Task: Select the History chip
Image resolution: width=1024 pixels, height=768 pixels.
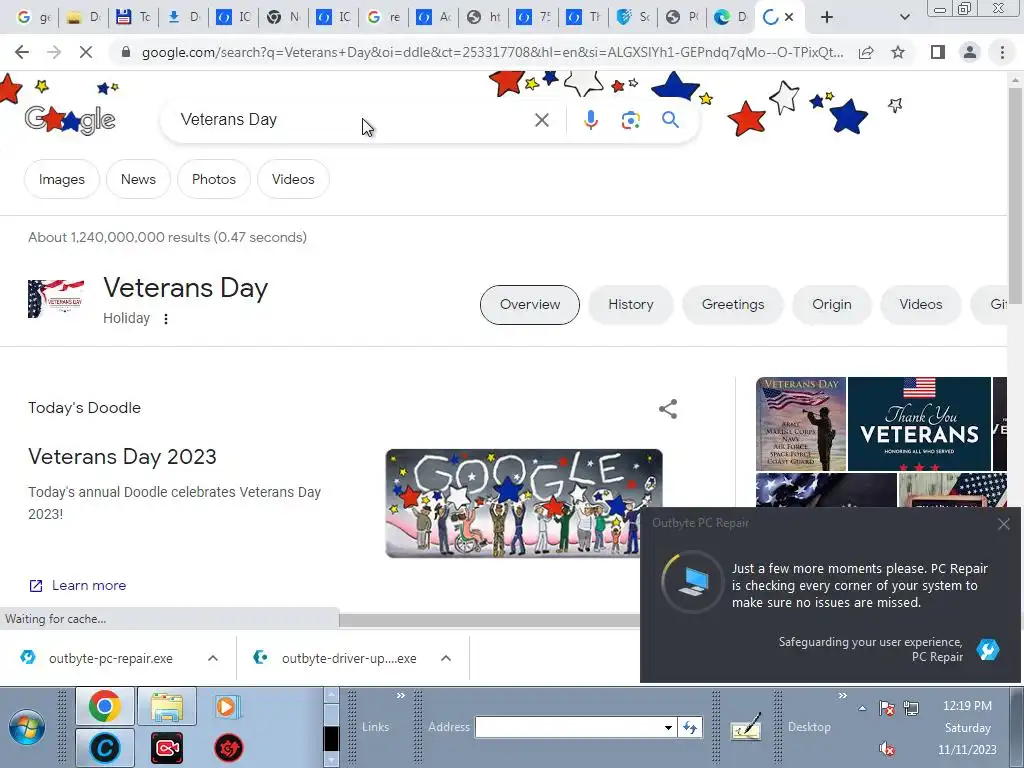Action: [x=630, y=304]
